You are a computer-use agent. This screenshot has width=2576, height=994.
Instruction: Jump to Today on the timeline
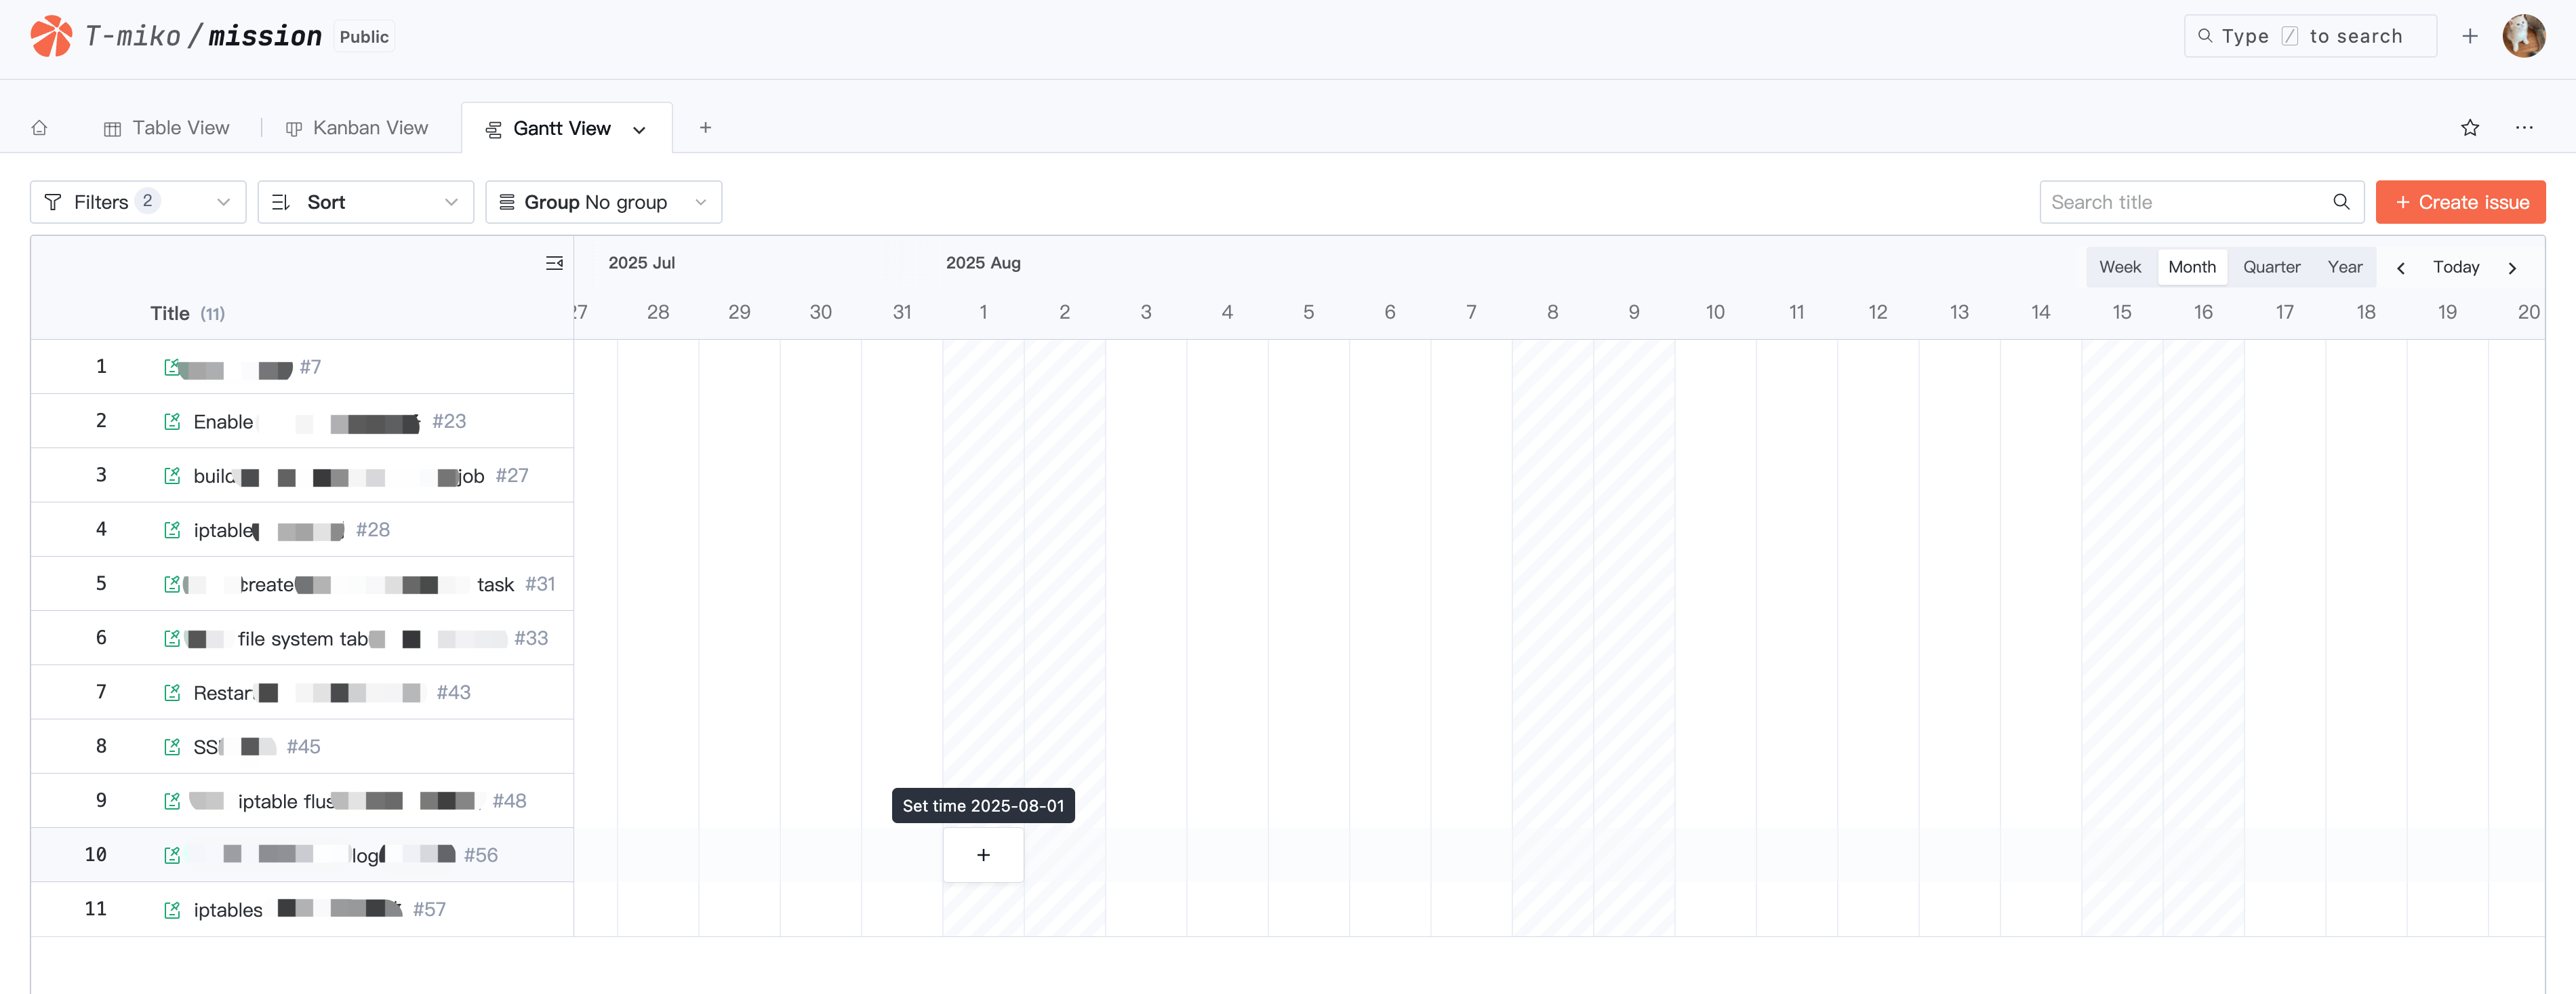(2455, 267)
